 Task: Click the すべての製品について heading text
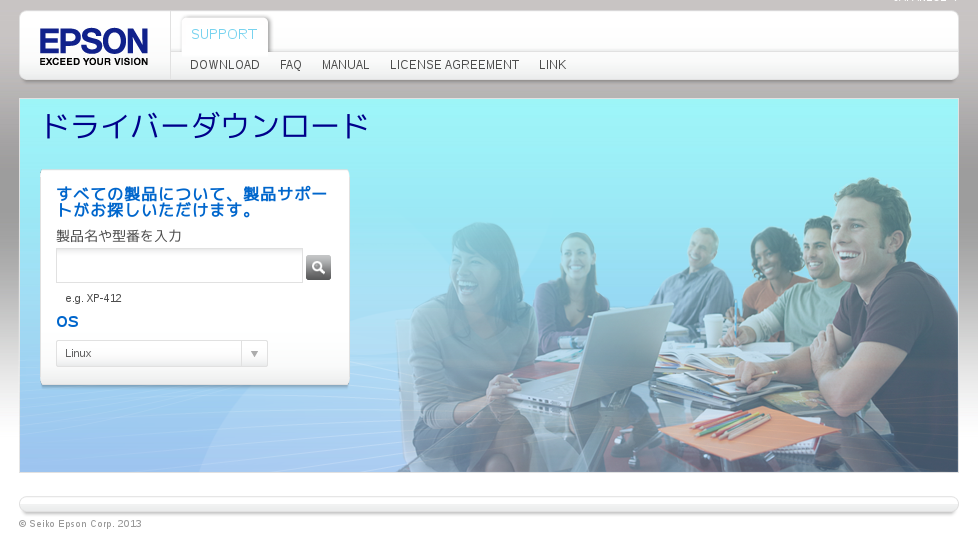coord(191,202)
